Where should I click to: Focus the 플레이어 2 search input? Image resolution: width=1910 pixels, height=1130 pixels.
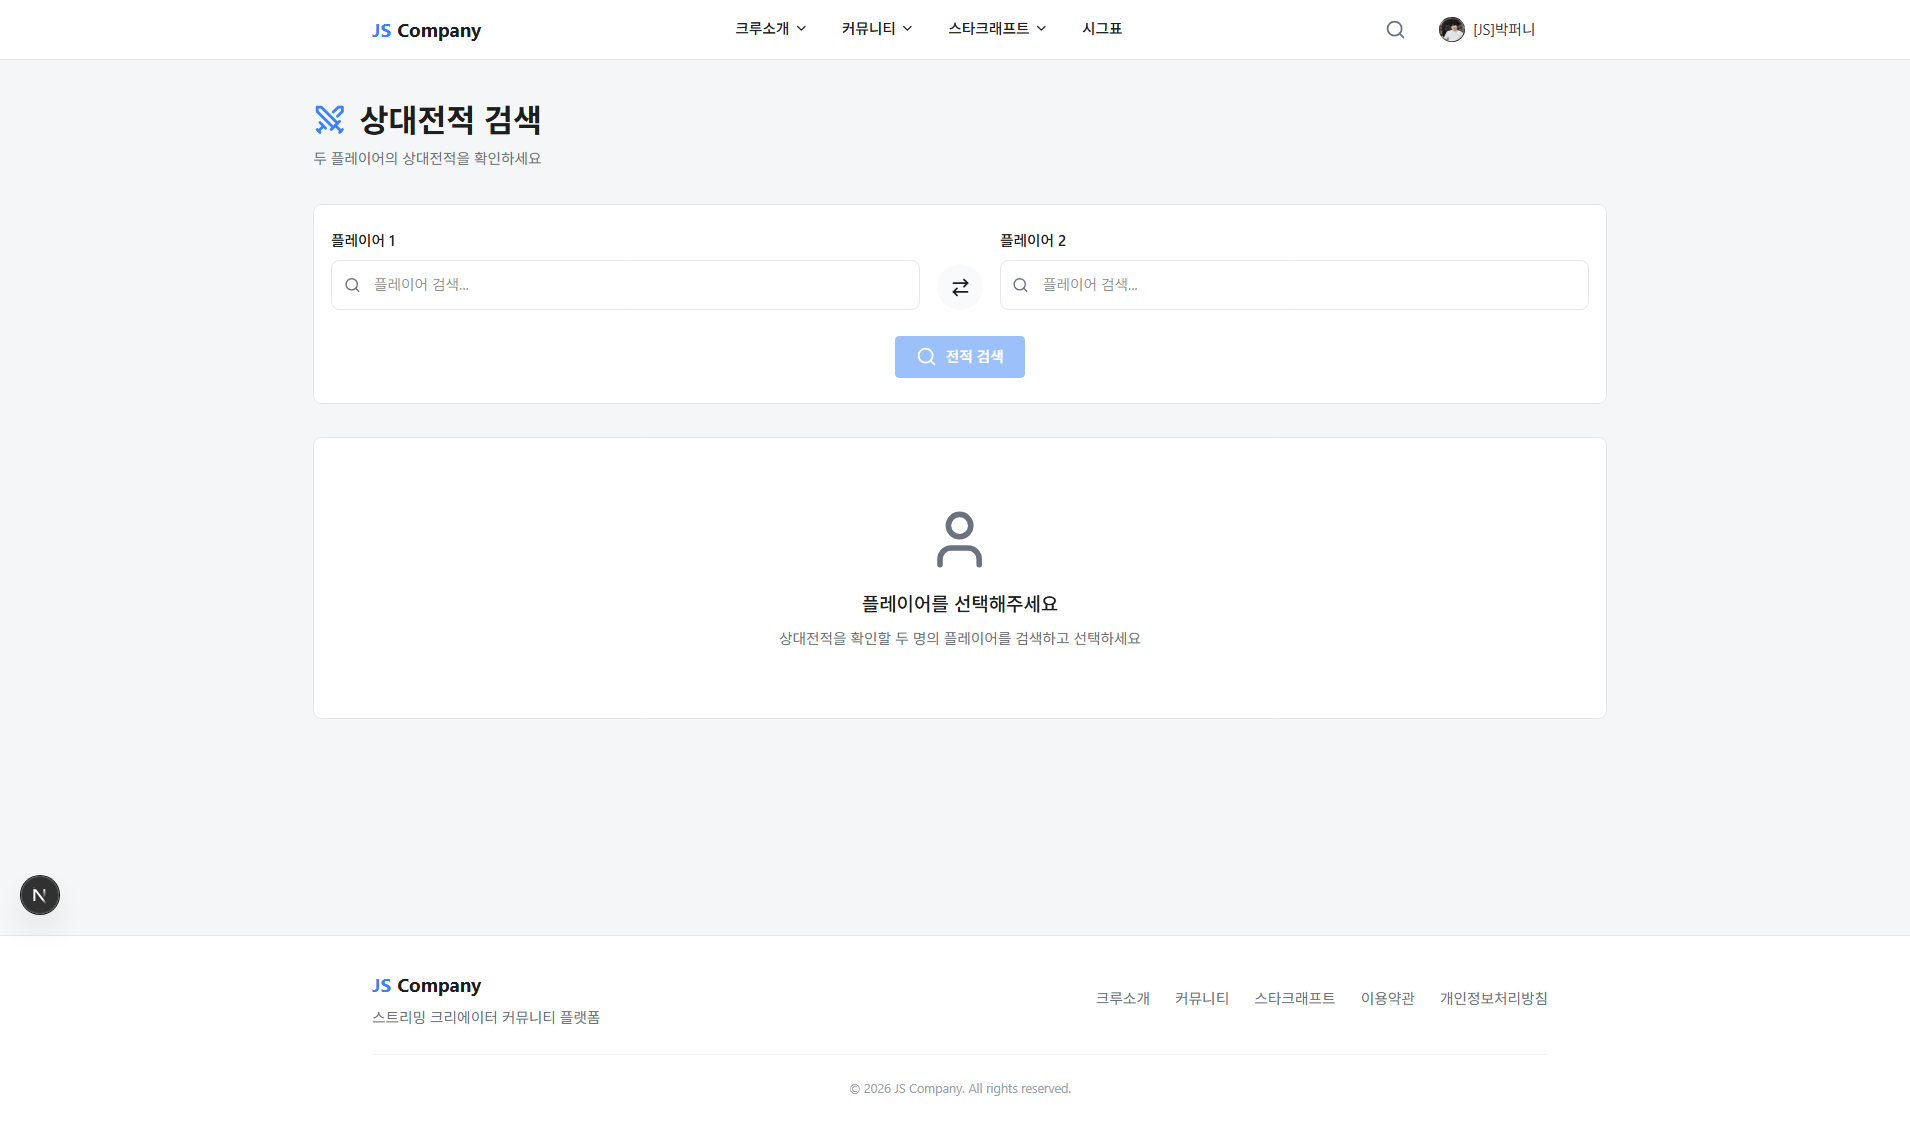click(x=1308, y=285)
